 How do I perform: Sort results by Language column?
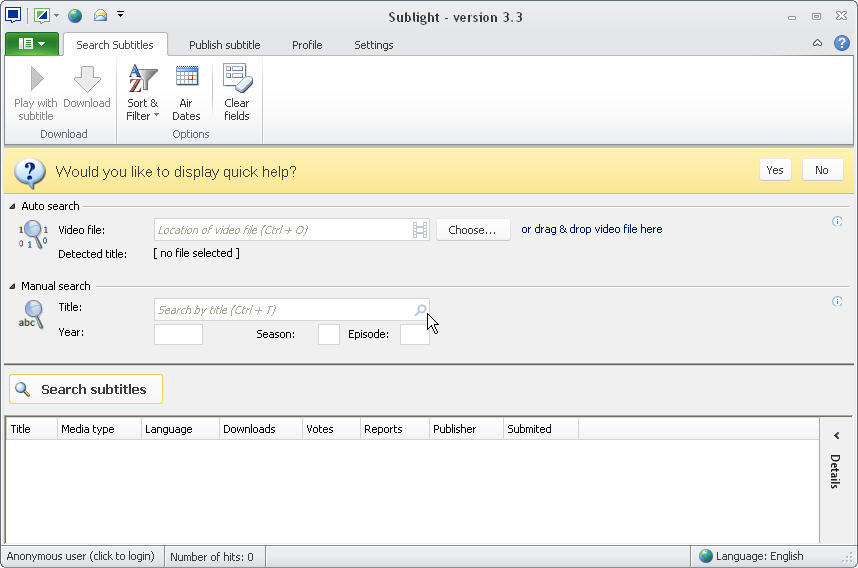[180, 429]
